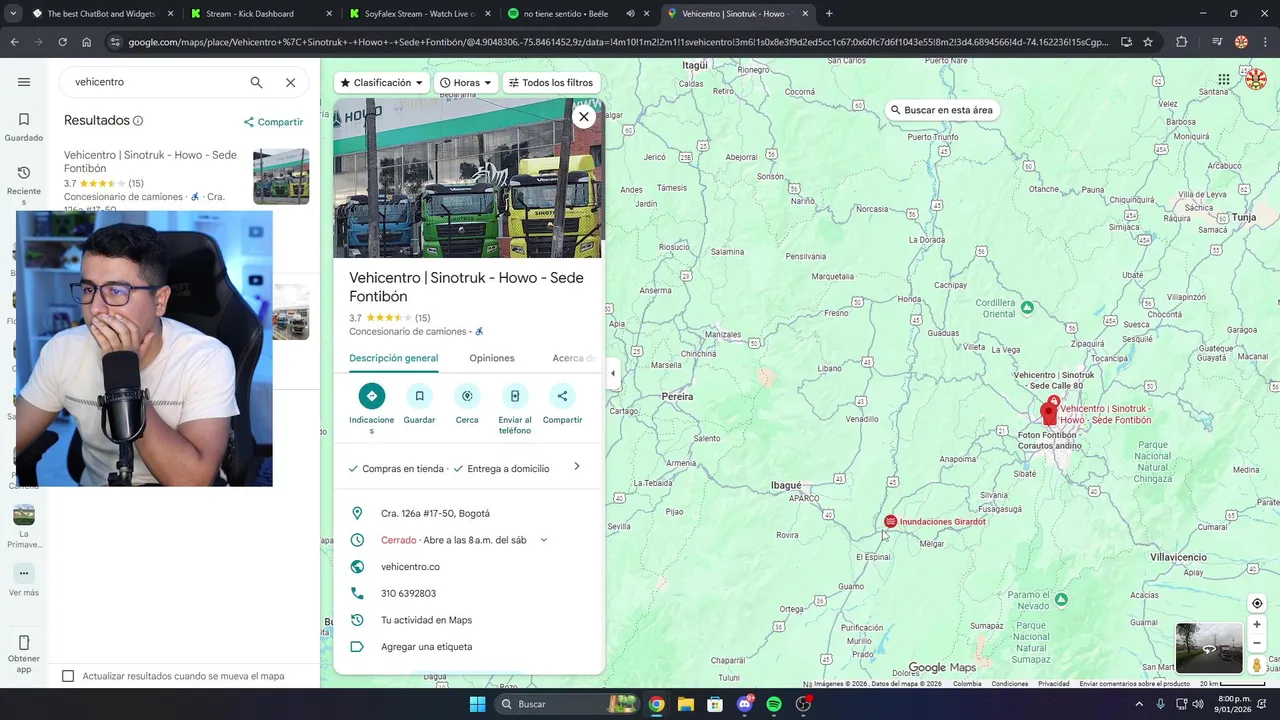Open the first result's truck photo thumbnail
The image size is (1280, 720).
coord(281,176)
